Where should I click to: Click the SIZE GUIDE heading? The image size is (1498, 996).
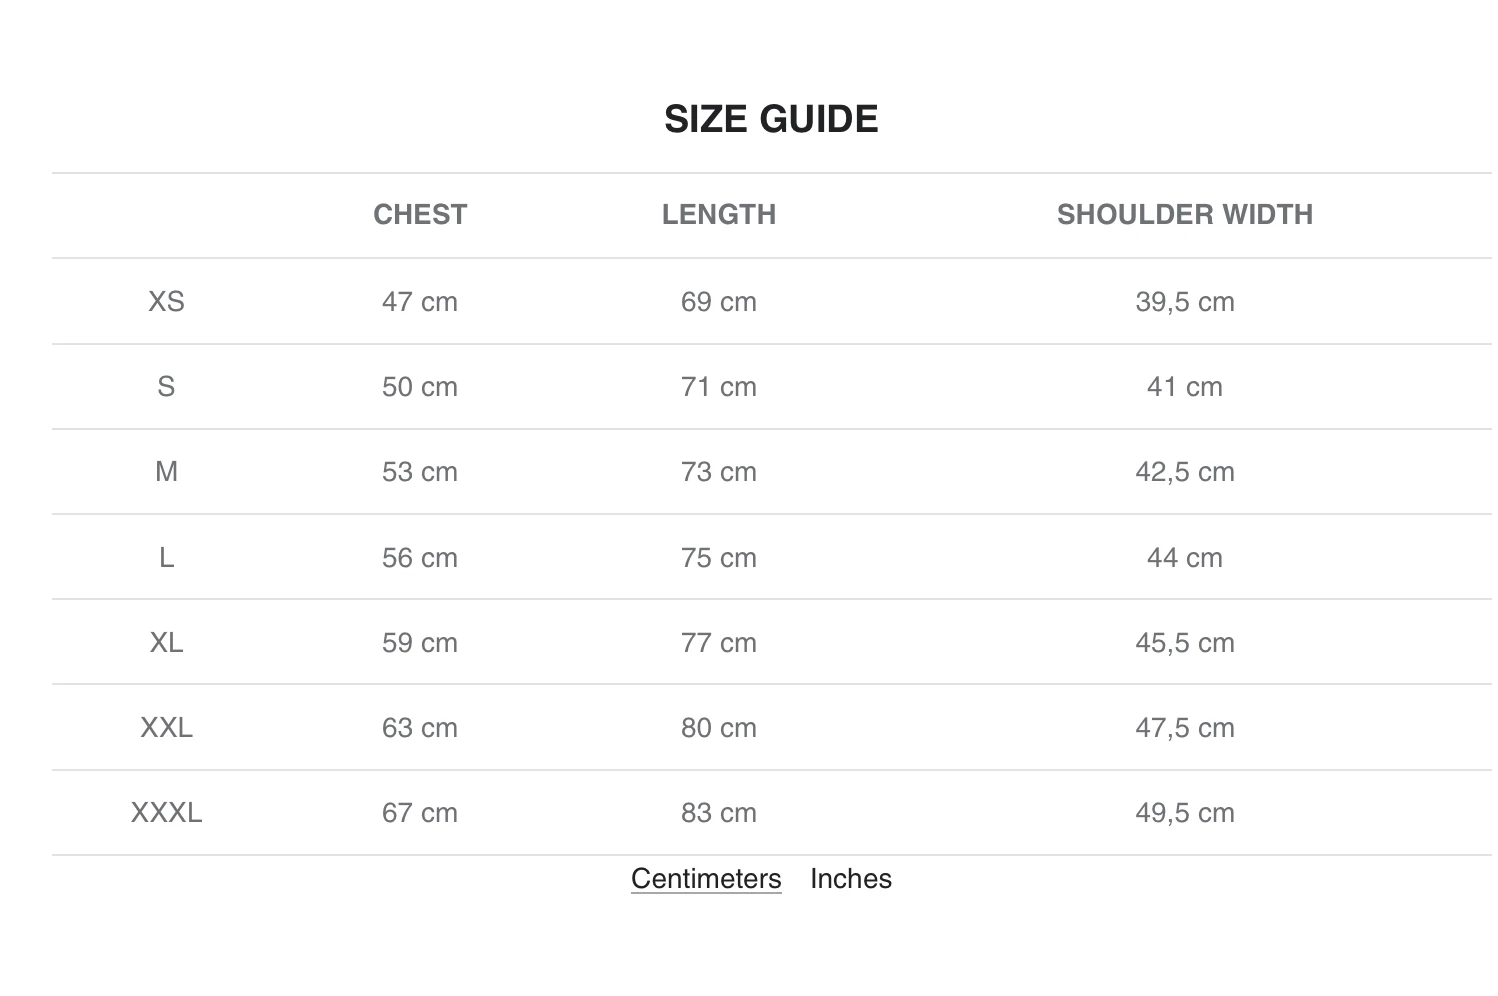pos(771,119)
